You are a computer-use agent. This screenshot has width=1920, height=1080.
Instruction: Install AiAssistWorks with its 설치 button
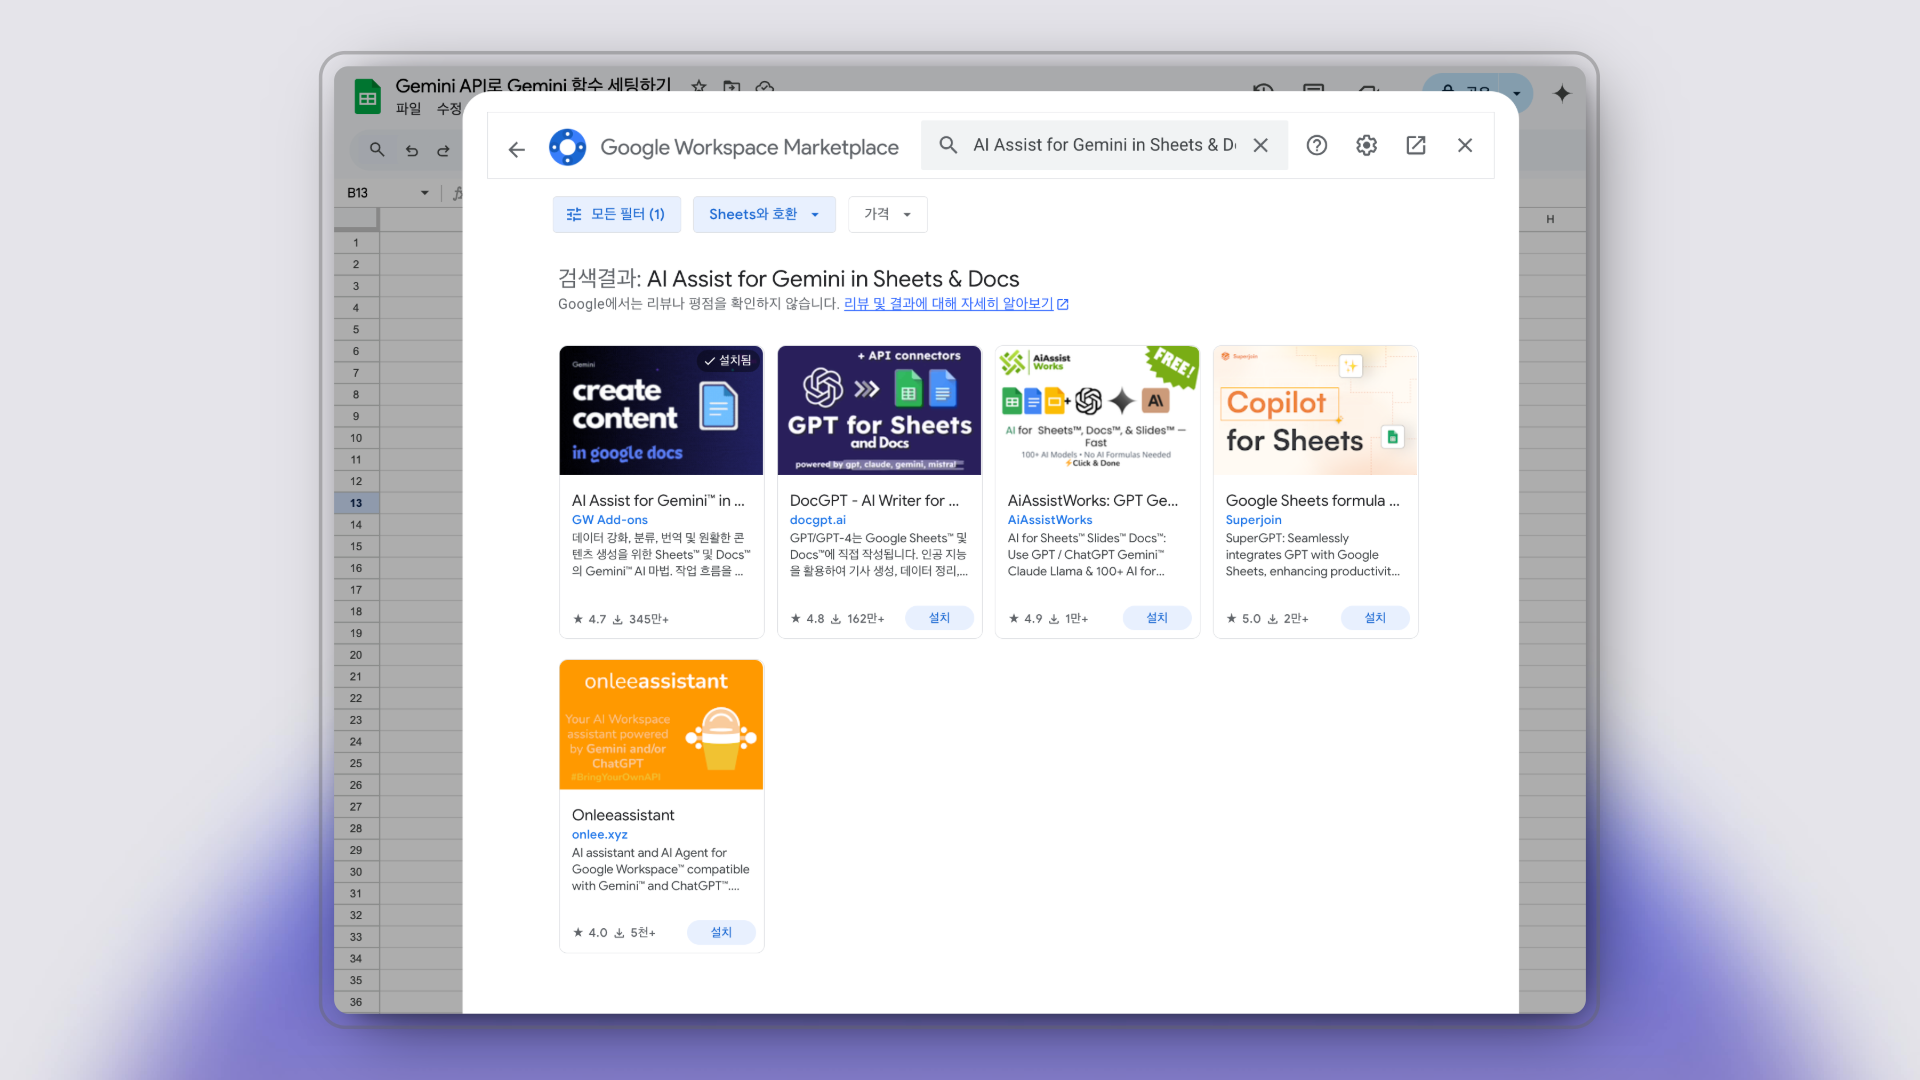click(x=1157, y=618)
